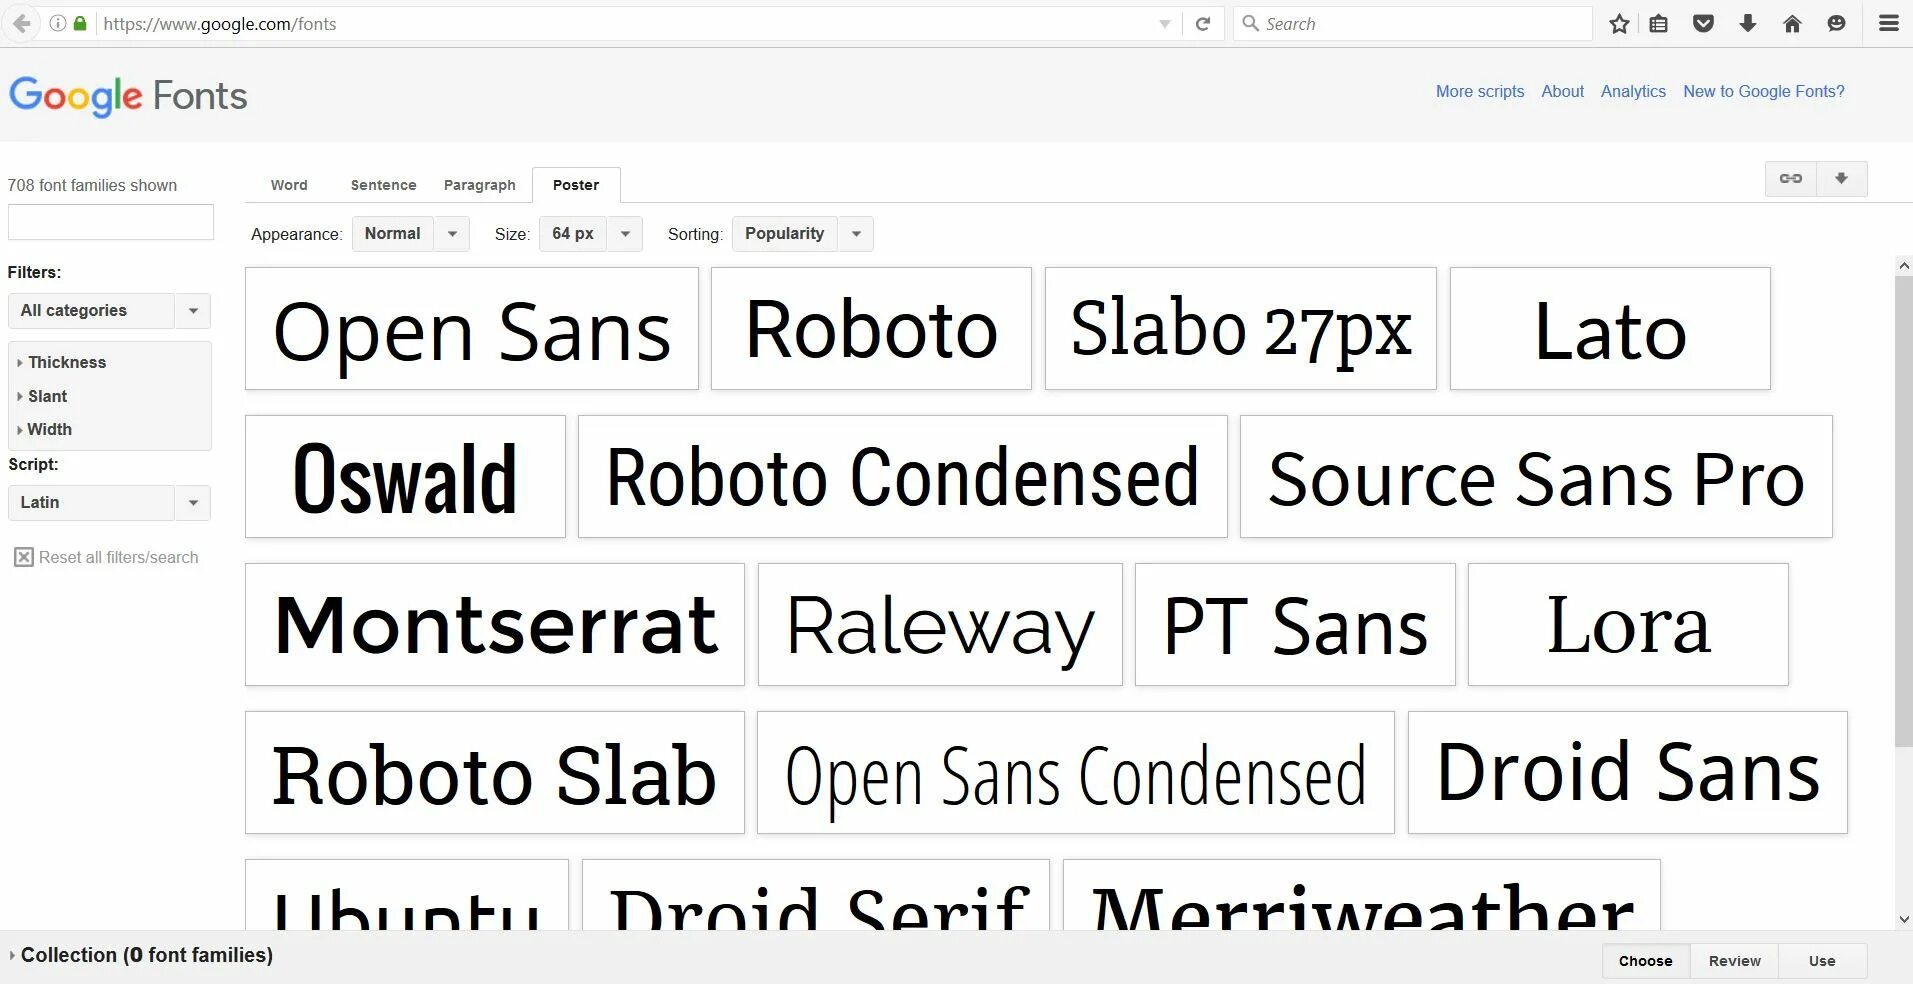Click the font search filter input box
The image size is (1913, 984).
click(x=111, y=222)
